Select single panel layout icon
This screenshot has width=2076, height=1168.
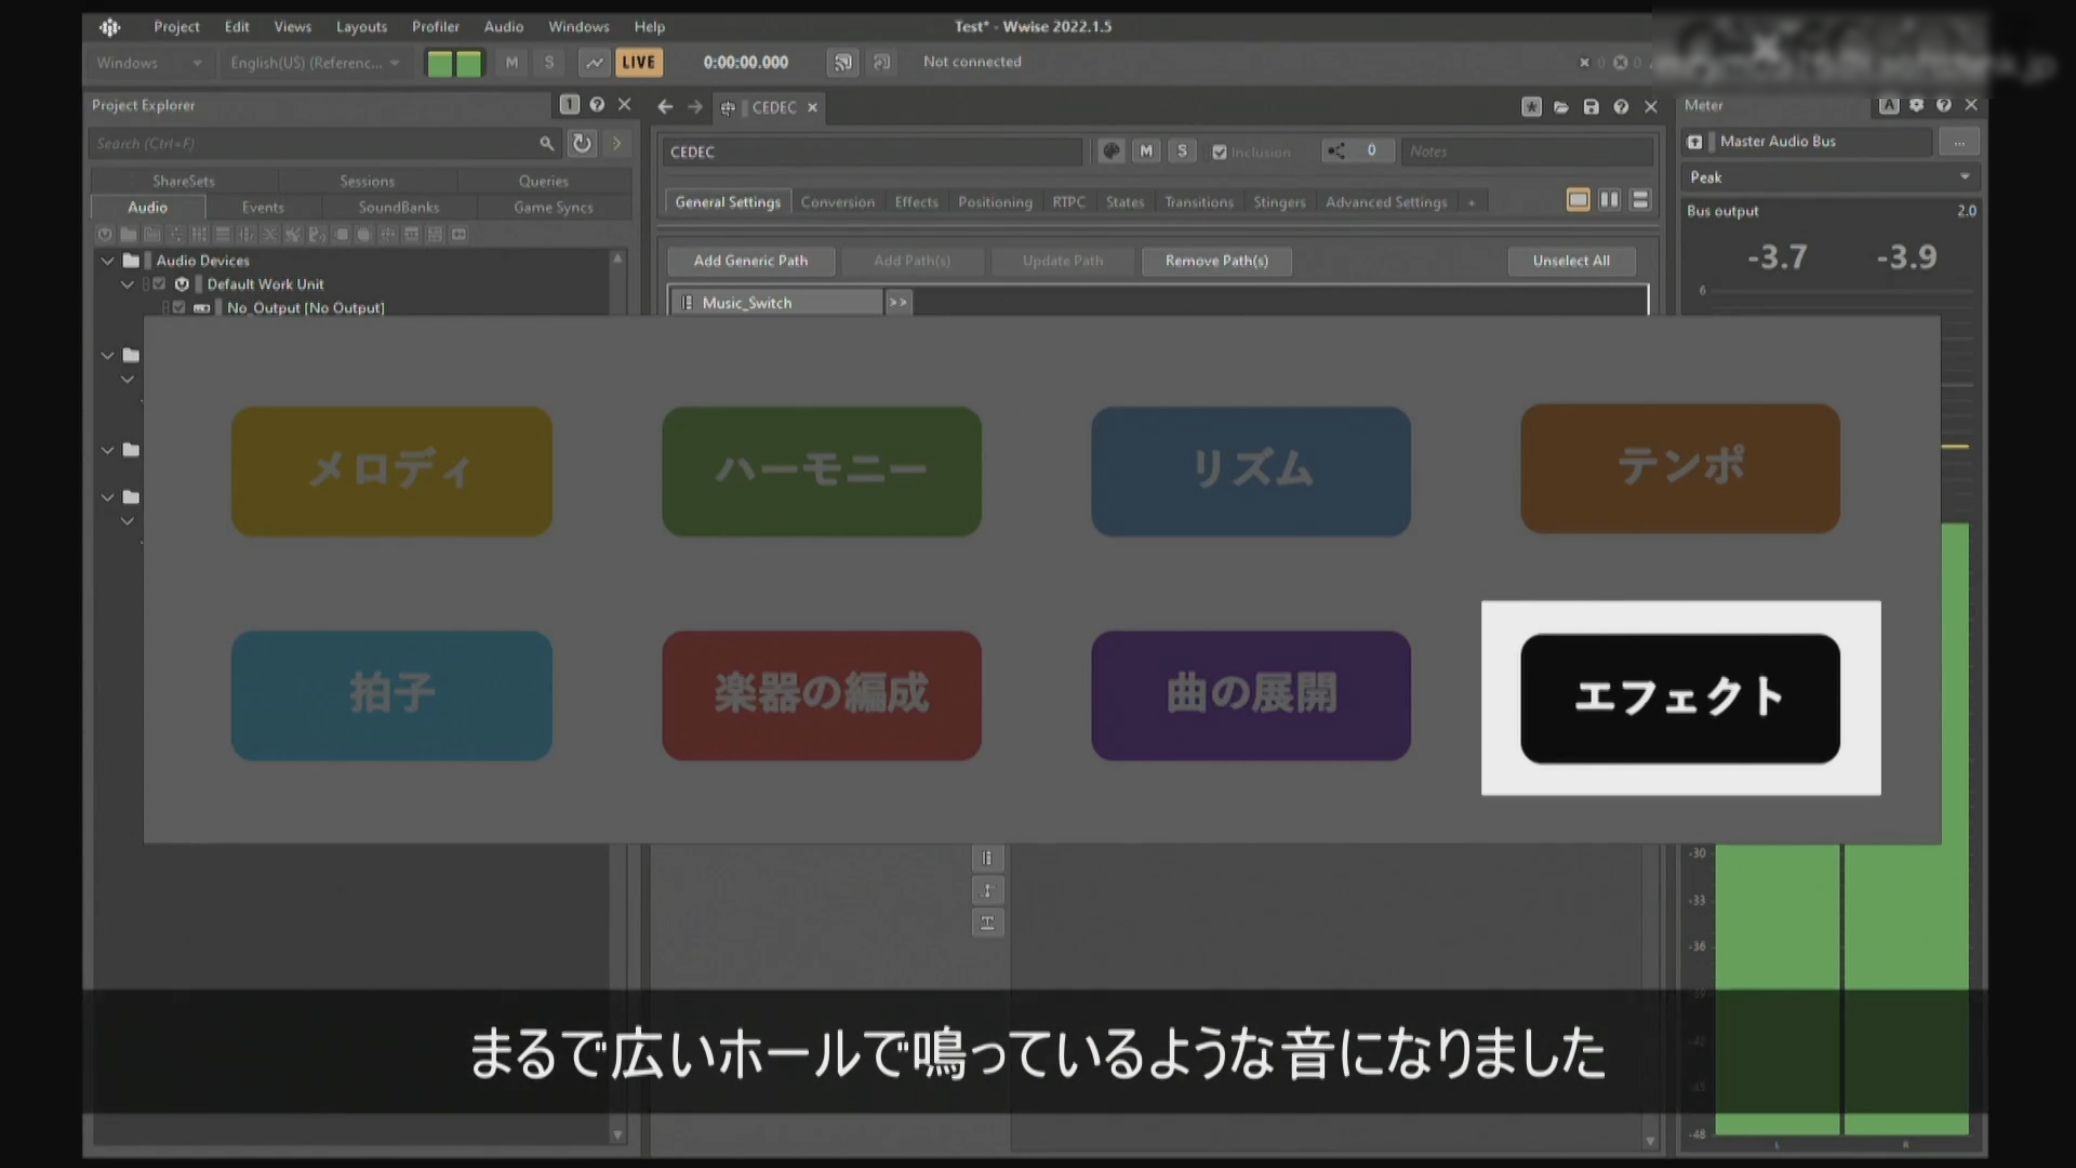1578,200
